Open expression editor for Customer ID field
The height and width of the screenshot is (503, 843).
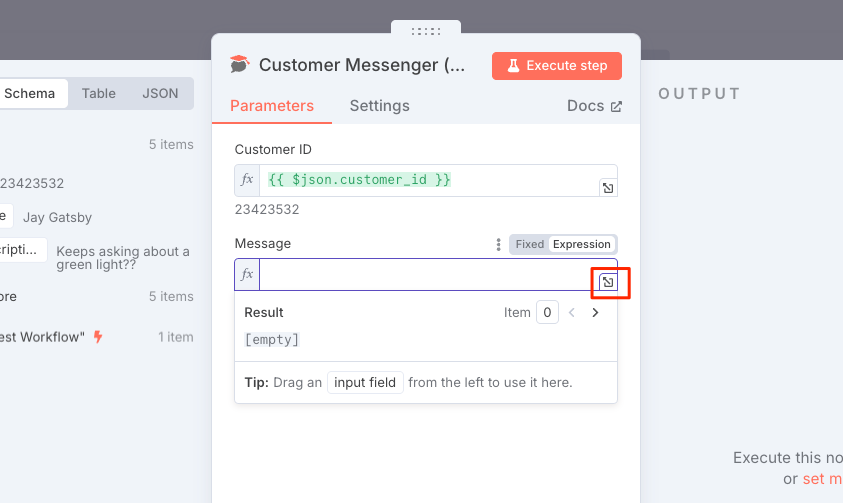tap(608, 188)
